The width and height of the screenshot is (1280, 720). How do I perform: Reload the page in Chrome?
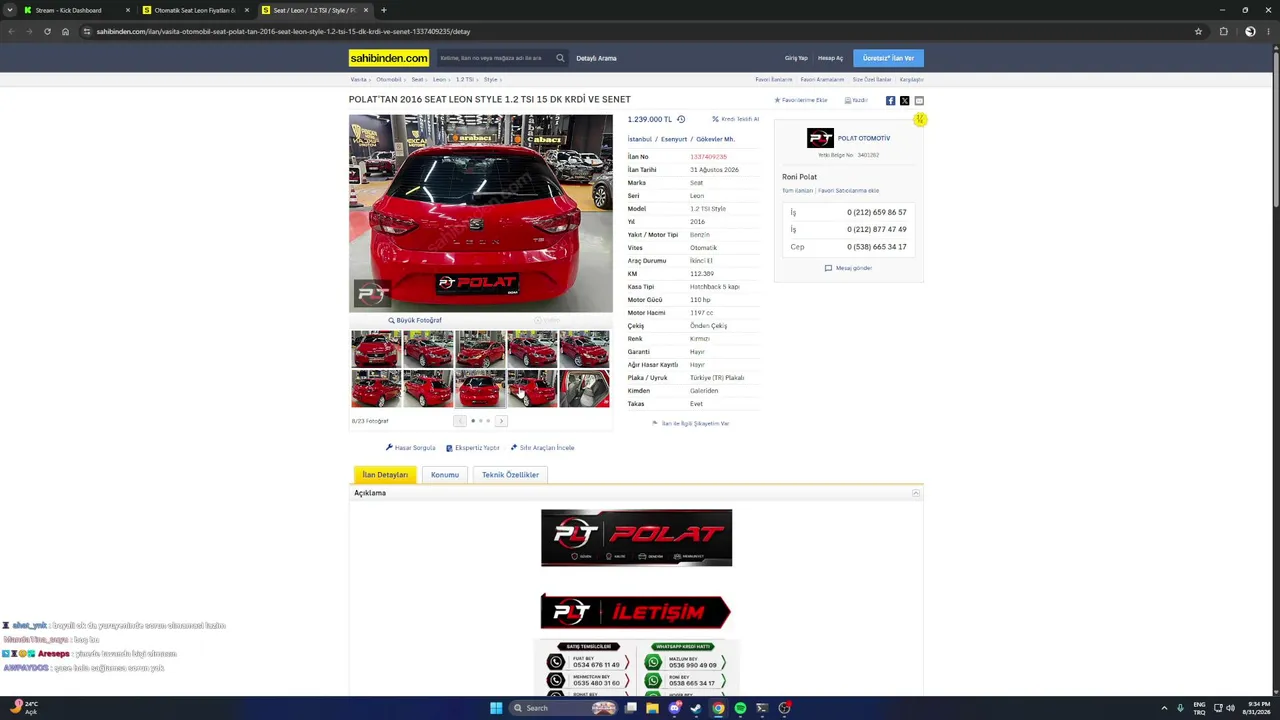click(47, 31)
